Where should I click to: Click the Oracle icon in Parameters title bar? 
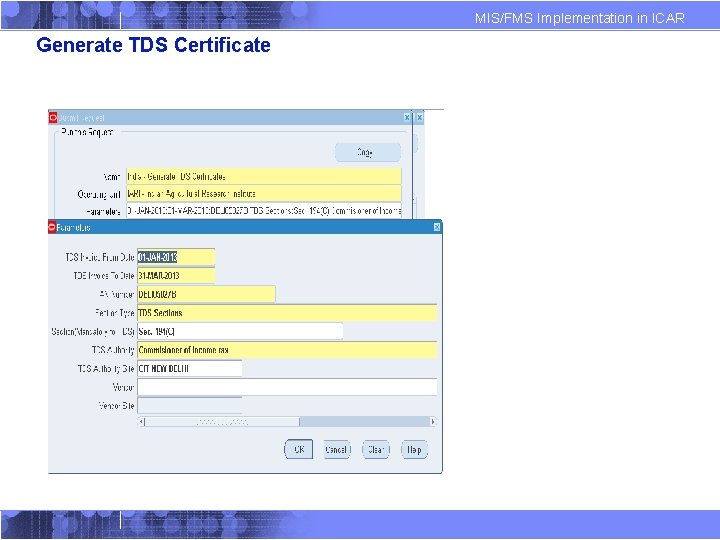52,227
